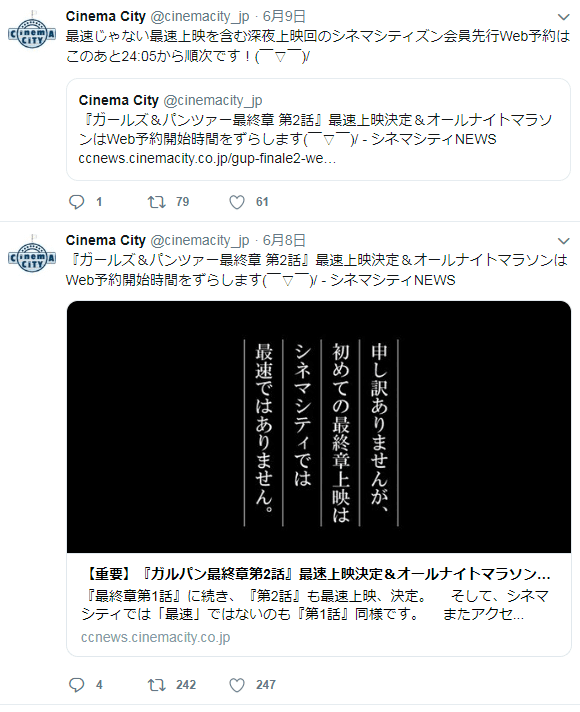Image resolution: width=580 pixels, height=712 pixels.
Task: Click Cinema City name in quoted tweet
Action: (119, 100)
